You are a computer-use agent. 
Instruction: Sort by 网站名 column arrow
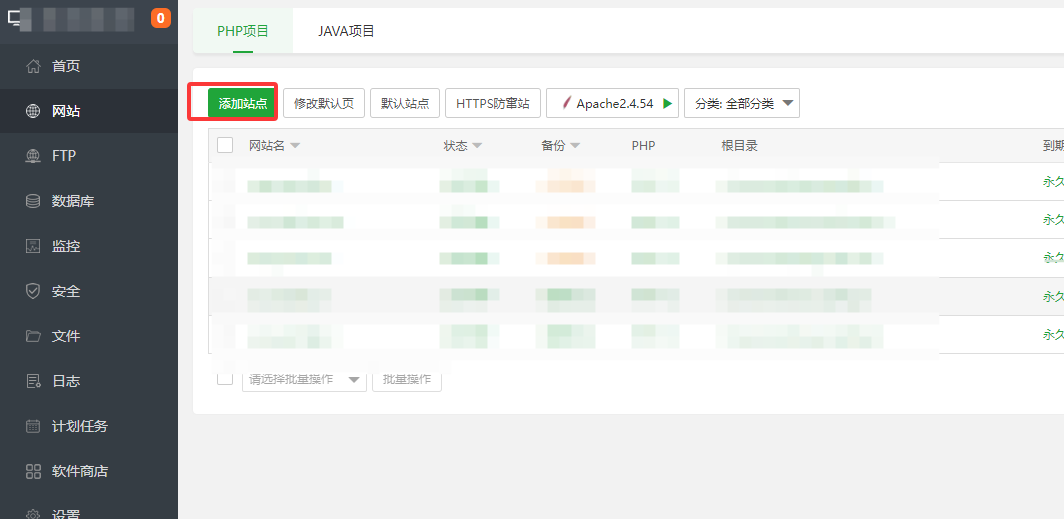point(295,146)
